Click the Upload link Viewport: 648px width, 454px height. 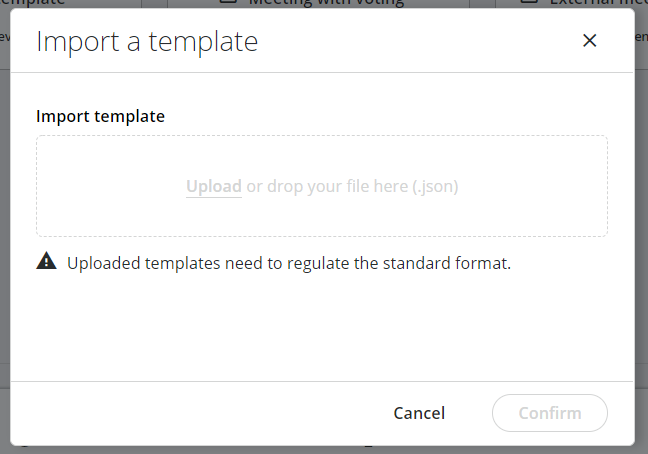click(213, 186)
